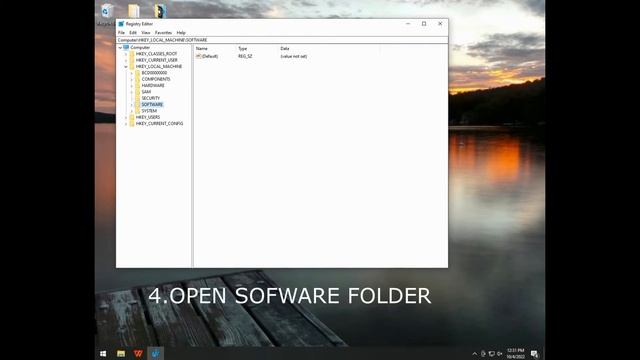Click the SYSTEM key folder icon
The image size is (640, 360).
tap(138, 111)
